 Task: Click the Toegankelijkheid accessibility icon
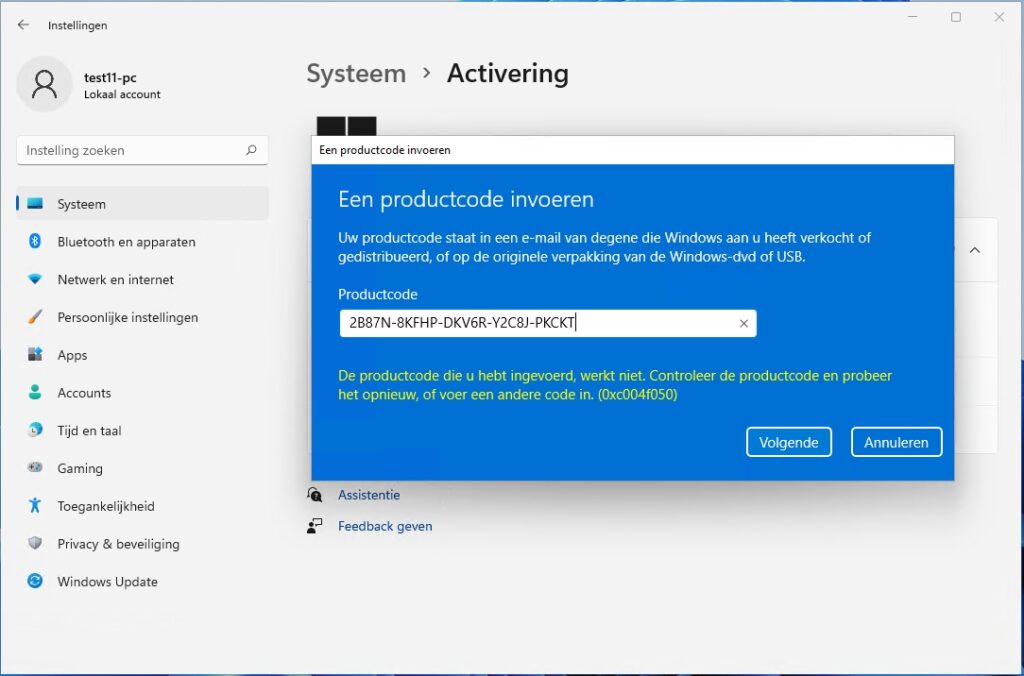point(35,506)
